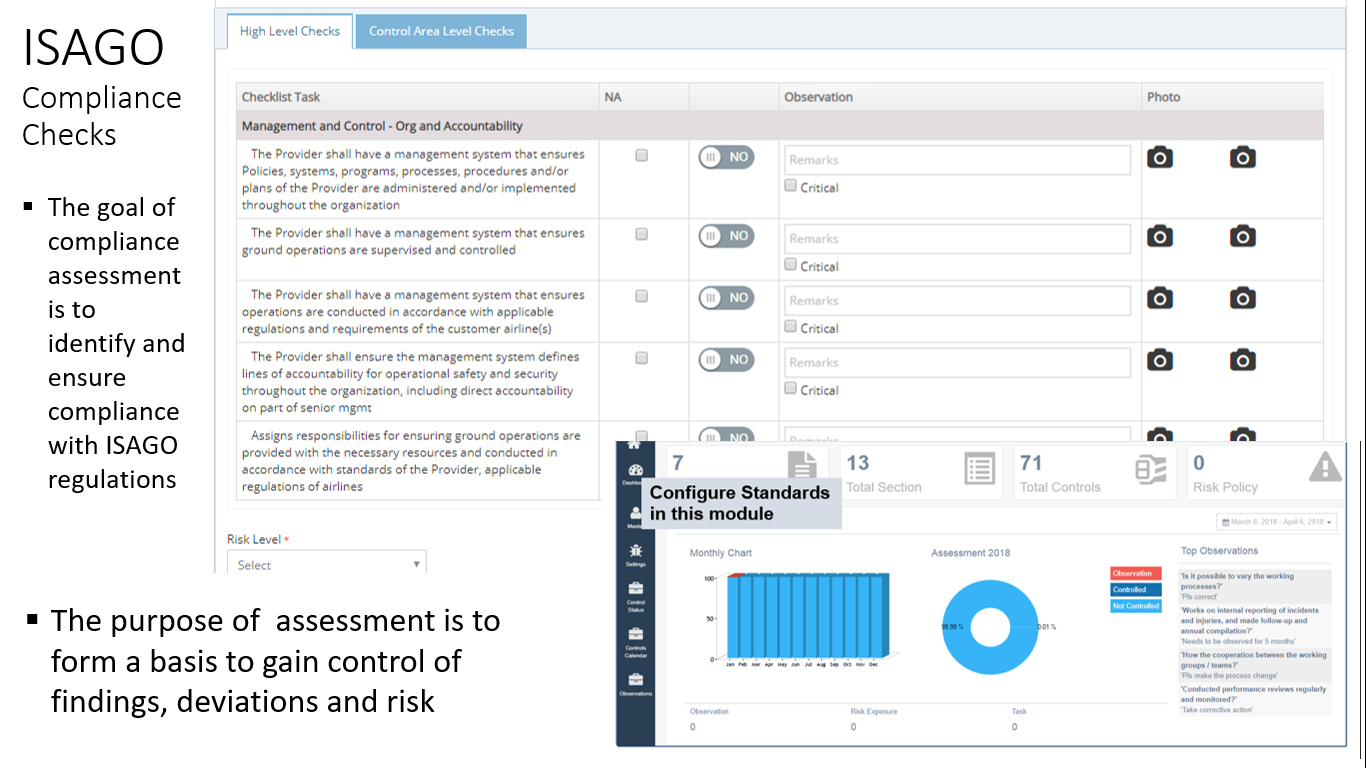Click the 'Checklist Task' column header
1366x768 pixels.
tap(281, 97)
